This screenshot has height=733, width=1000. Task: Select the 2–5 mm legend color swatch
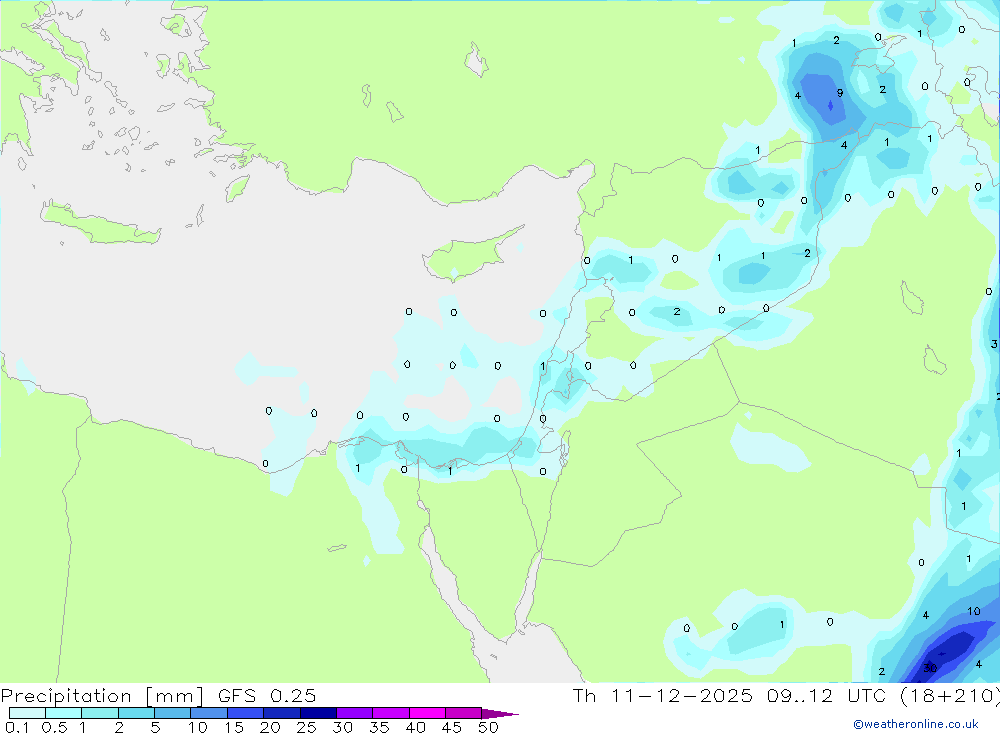(136, 713)
